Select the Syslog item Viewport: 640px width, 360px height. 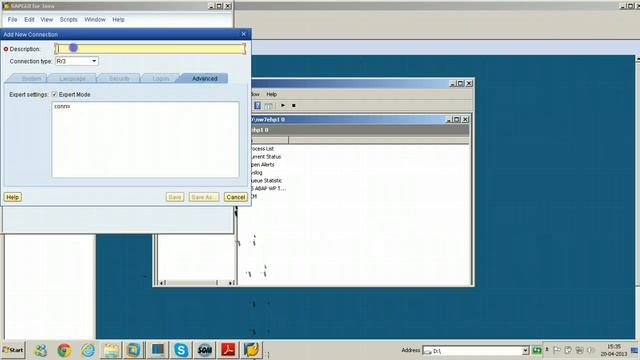(x=257, y=173)
